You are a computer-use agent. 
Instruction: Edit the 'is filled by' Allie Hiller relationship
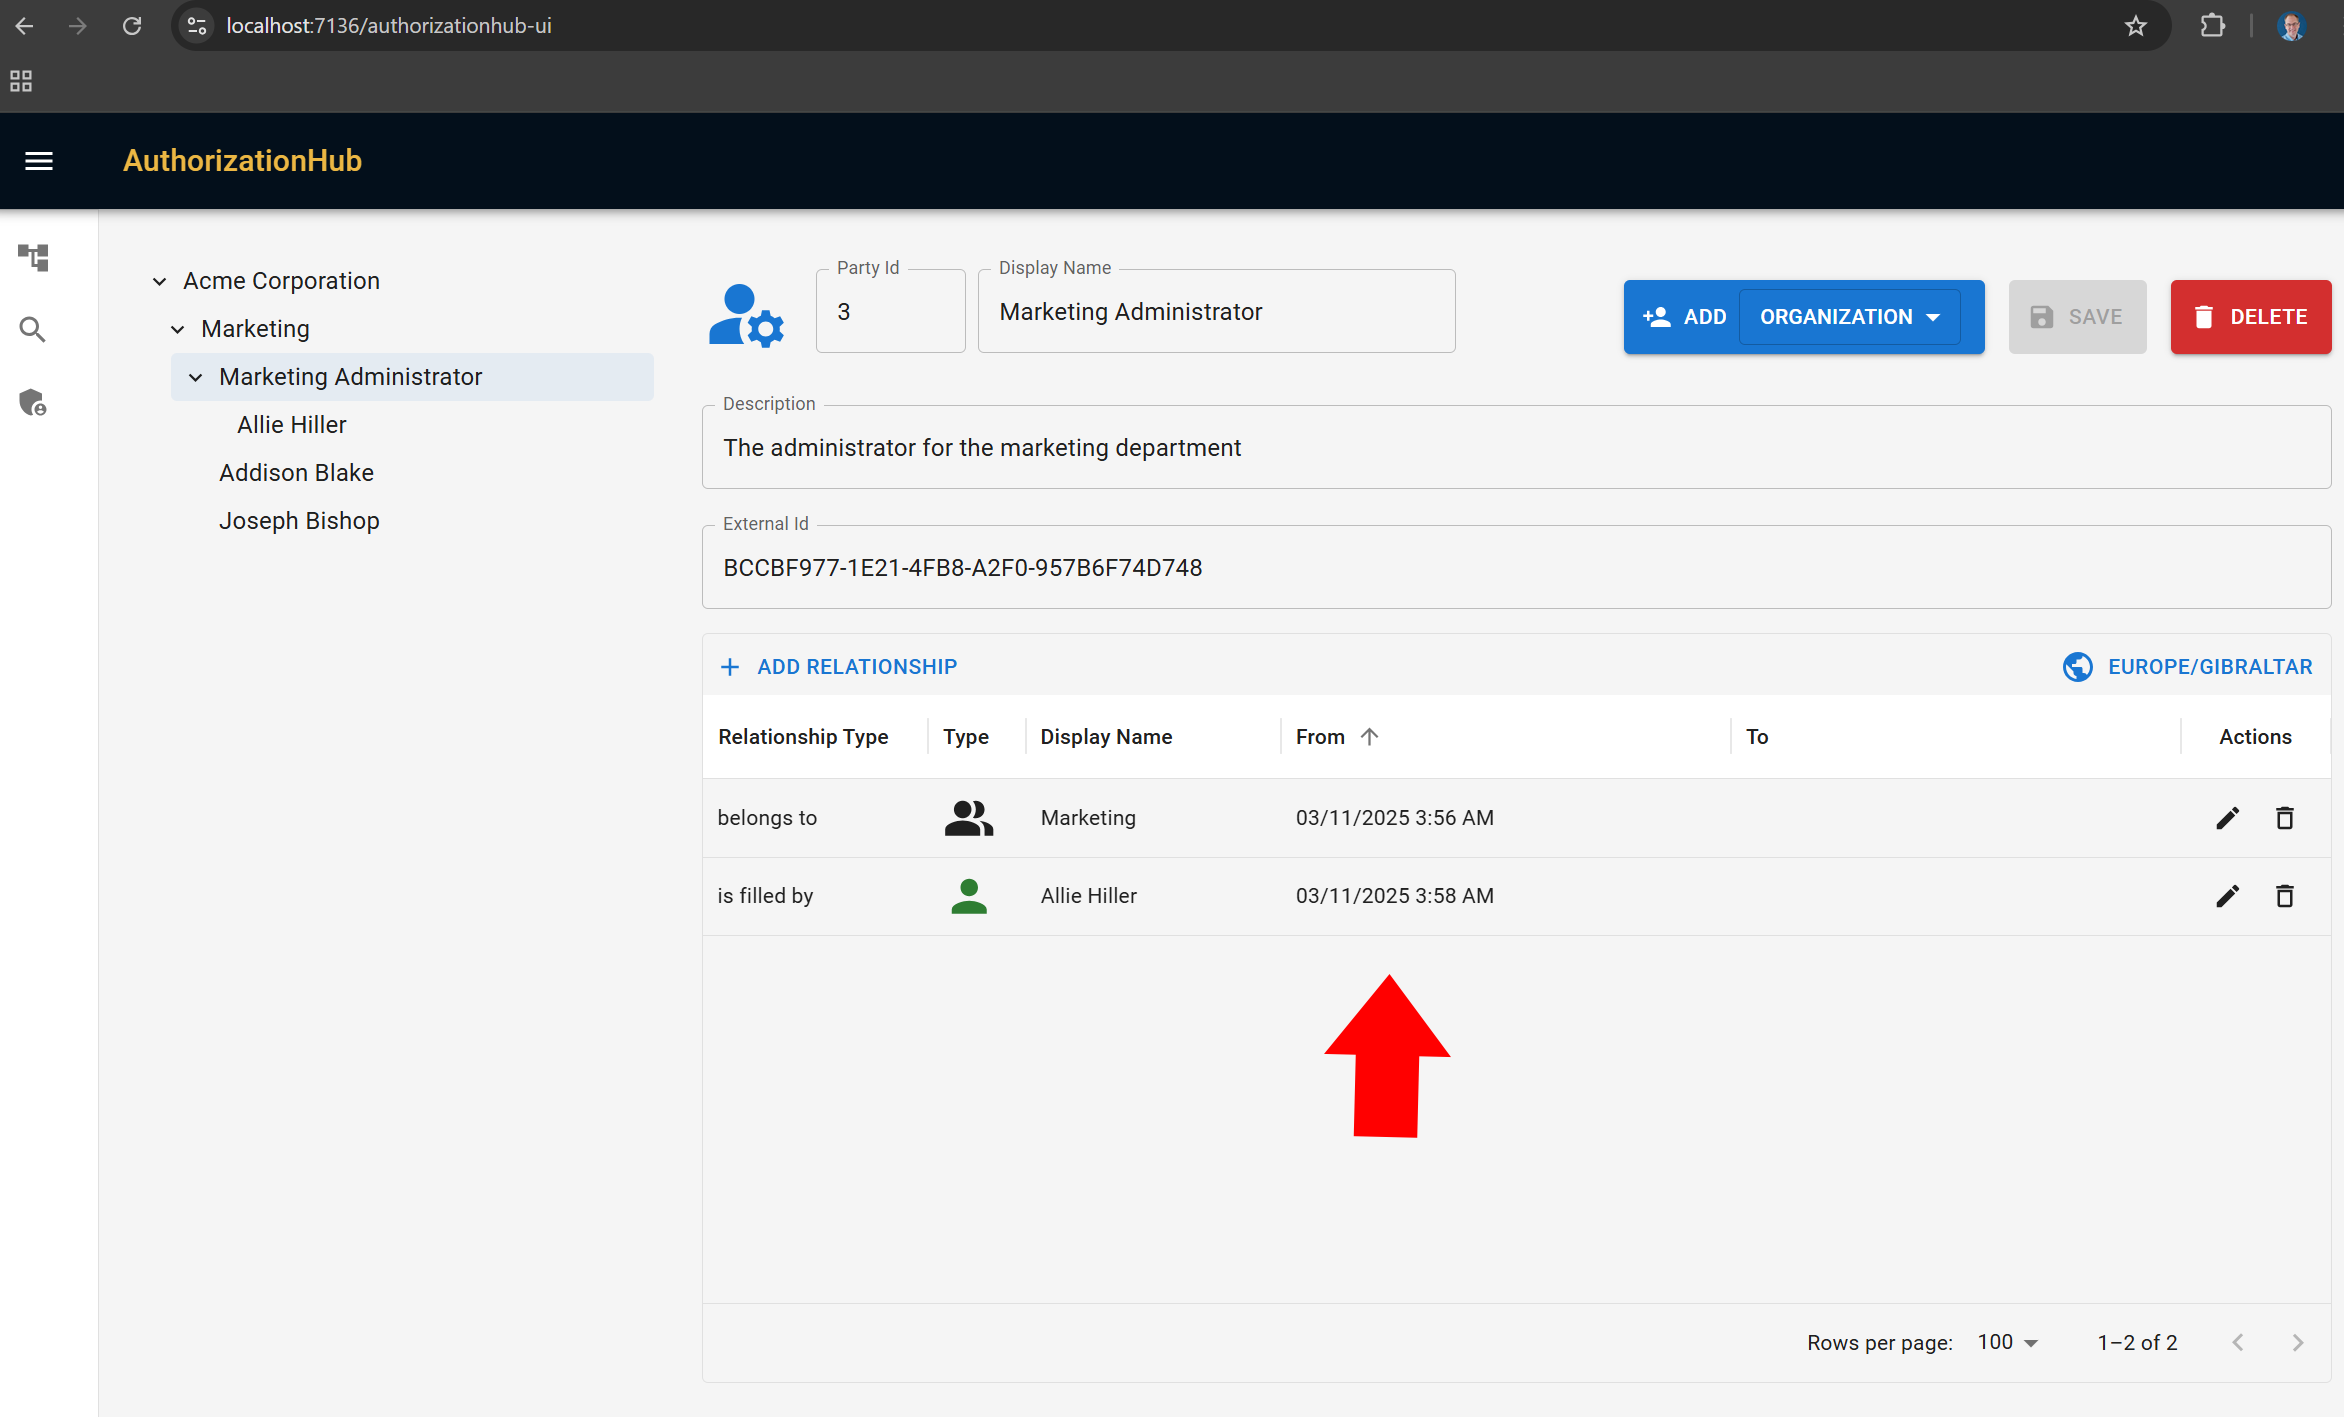pyautogui.click(x=2227, y=896)
